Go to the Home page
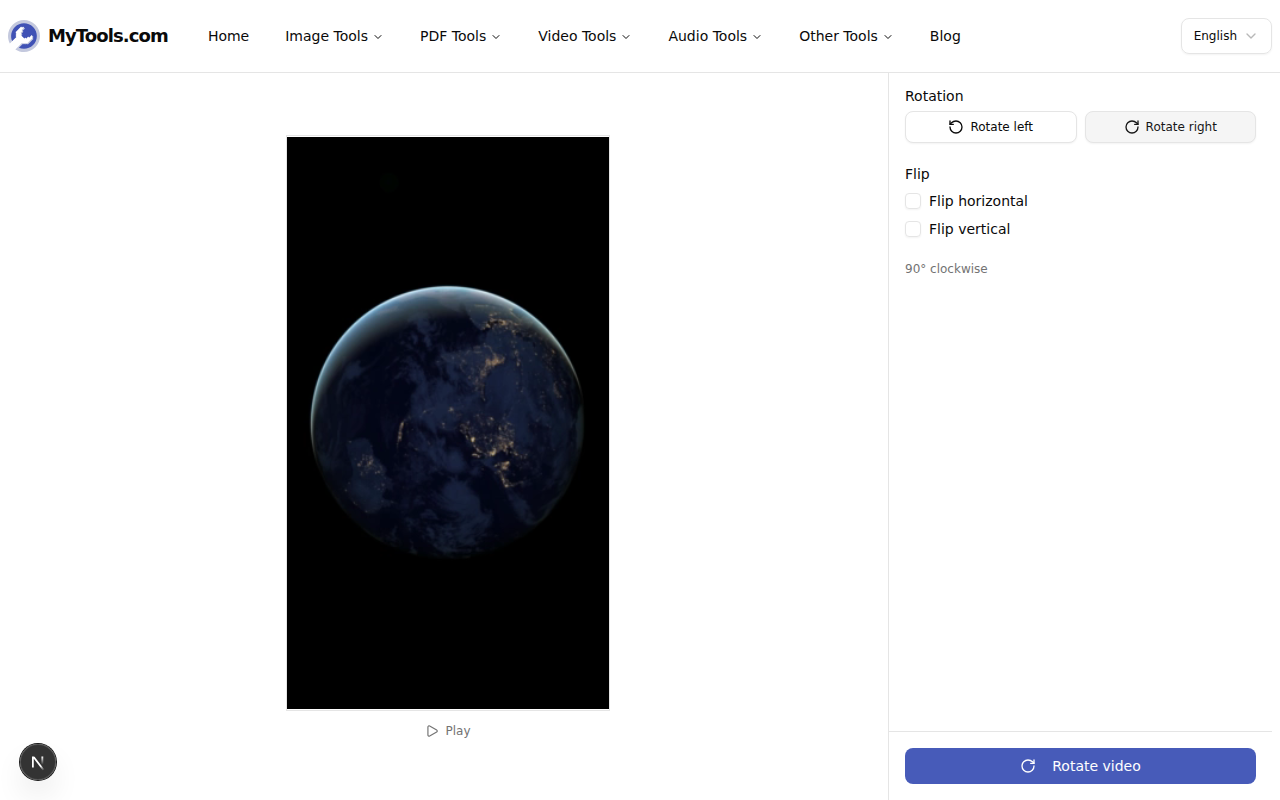 pyautogui.click(x=228, y=36)
